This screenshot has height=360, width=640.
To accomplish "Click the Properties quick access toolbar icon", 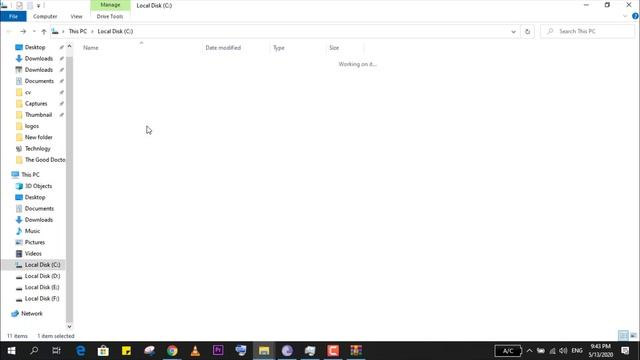I will tap(19, 5).
